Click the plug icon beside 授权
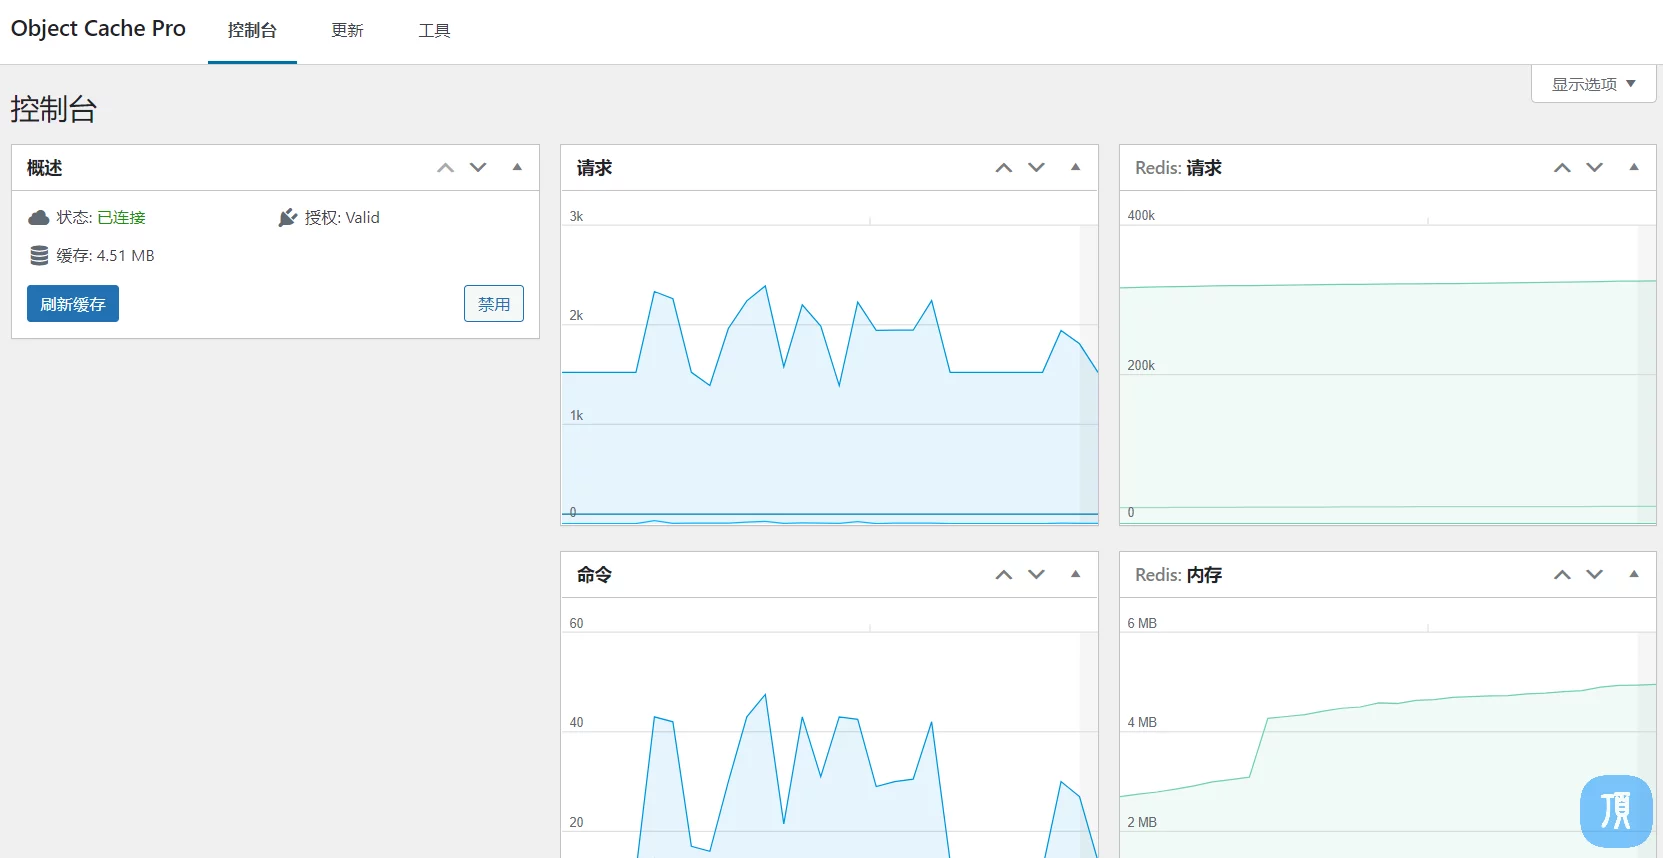 tap(288, 218)
